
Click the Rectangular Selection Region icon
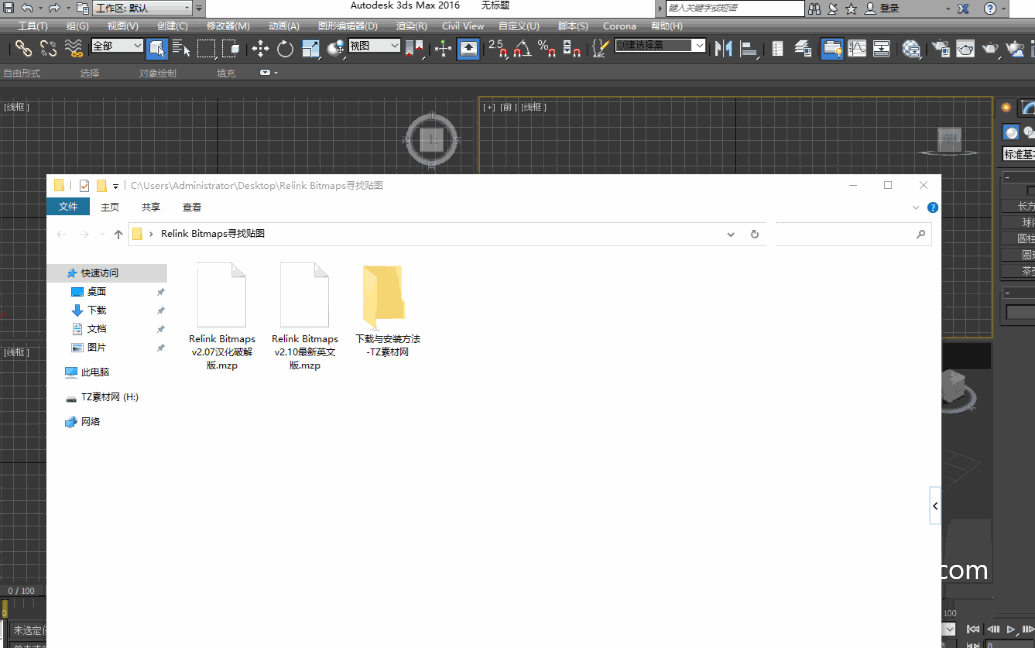pos(206,48)
